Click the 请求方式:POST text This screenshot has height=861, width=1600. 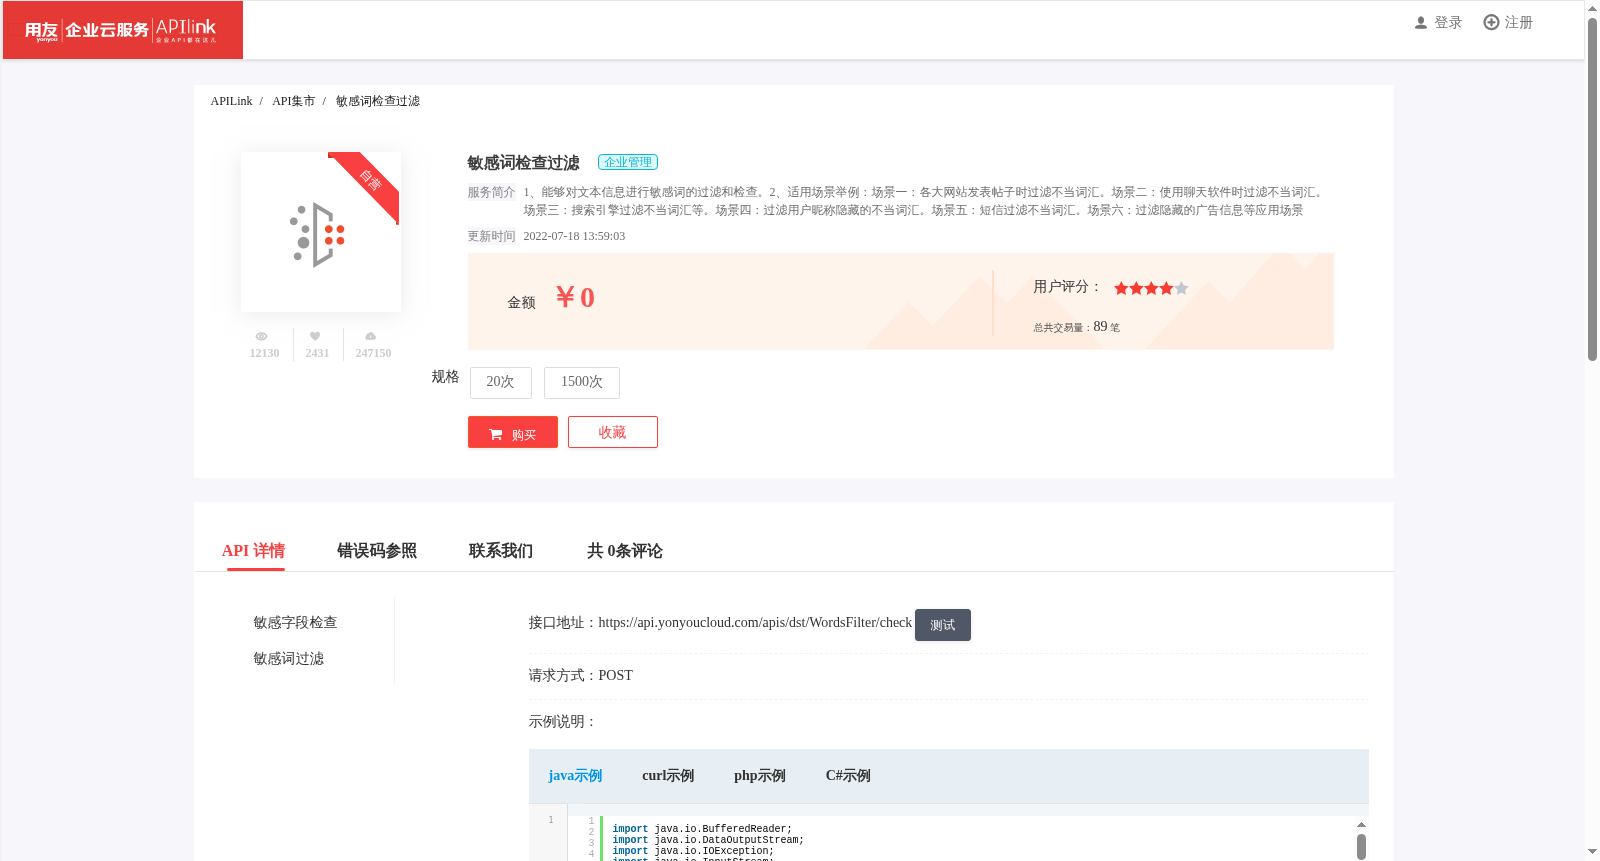[x=581, y=676]
